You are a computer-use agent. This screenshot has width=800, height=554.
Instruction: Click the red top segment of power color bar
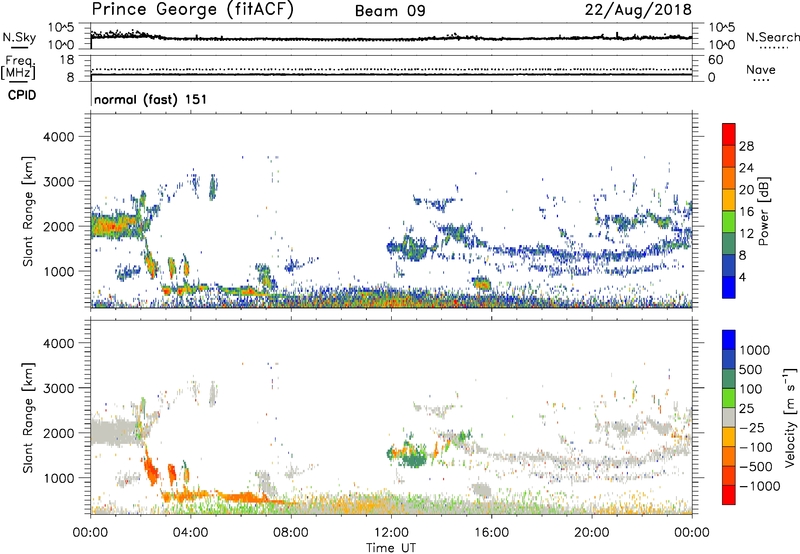(729, 134)
